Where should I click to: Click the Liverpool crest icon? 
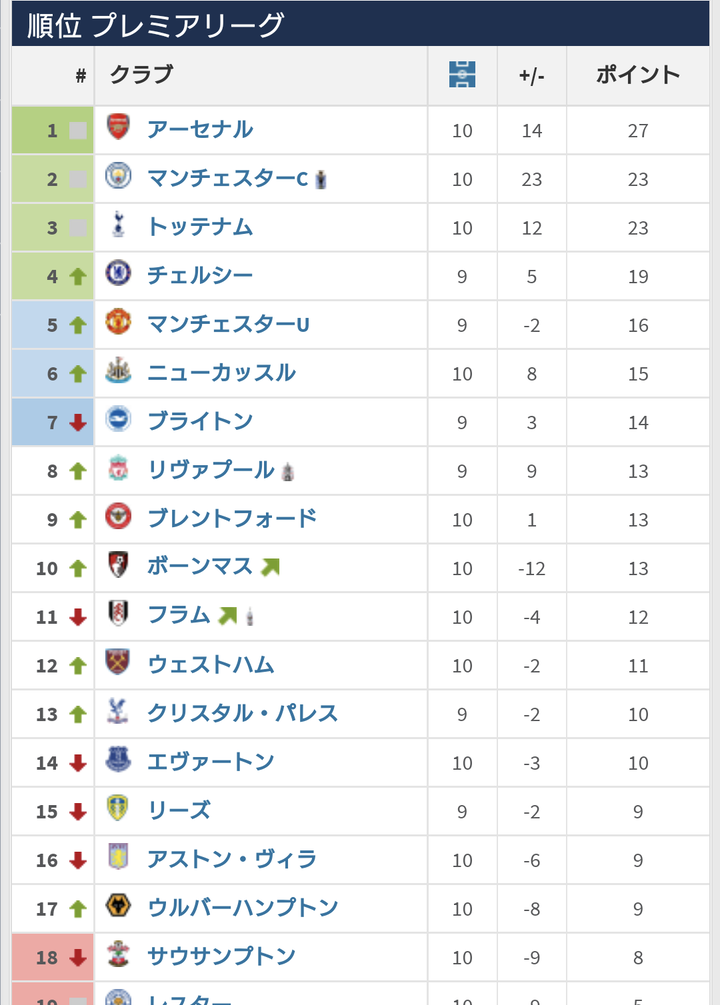118,470
